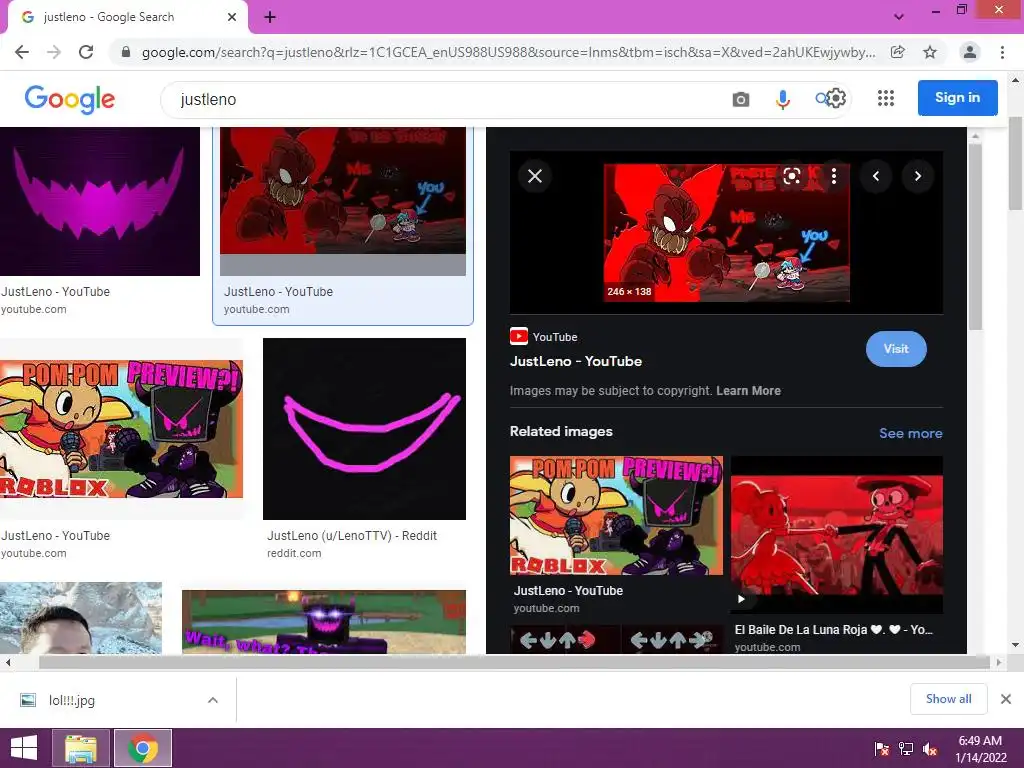Open related POM POM PREVIEW image
The height and width of the screenshot is (768, 1024).
(616, 515)
